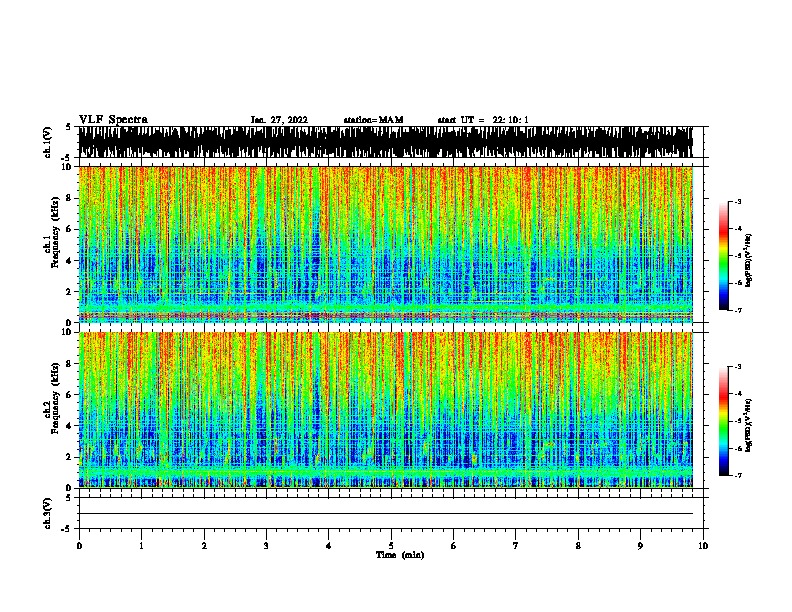Click the "6" kHz tick of ch.1 spectrogram
This screenshot has height=612, width=792.
[x=69, y=230]
